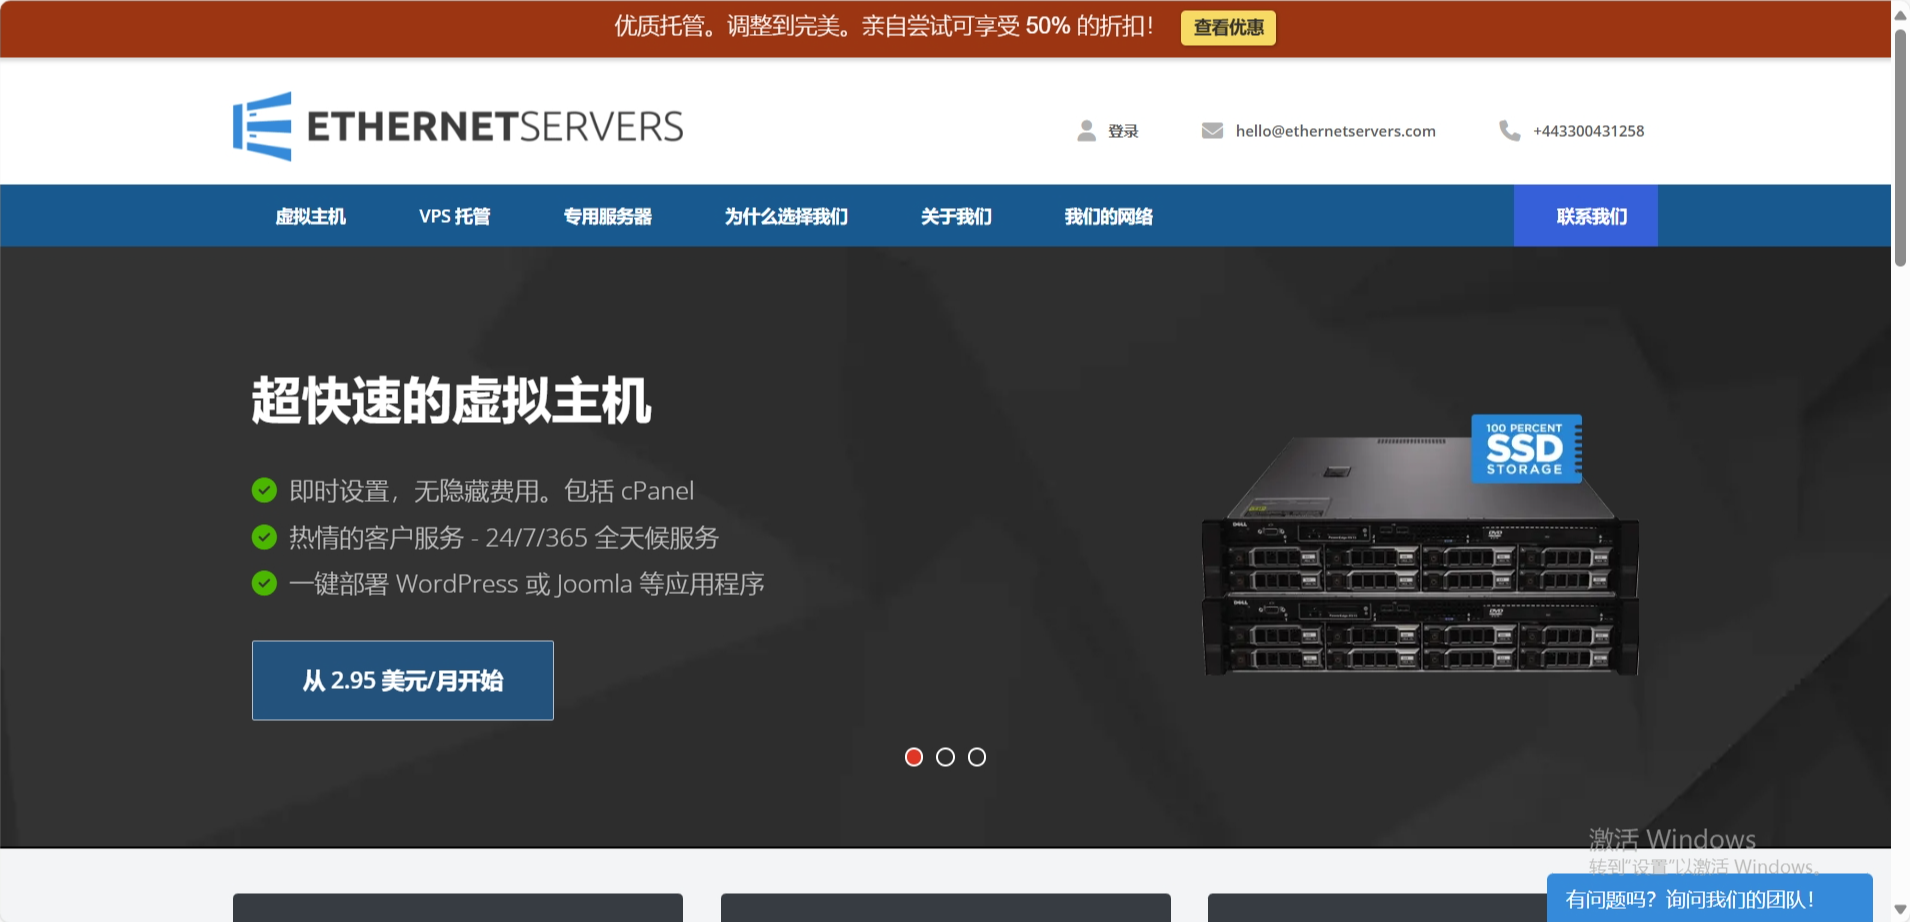
Task: Click the envelope email icon
Action: [x=1212, y=131]
